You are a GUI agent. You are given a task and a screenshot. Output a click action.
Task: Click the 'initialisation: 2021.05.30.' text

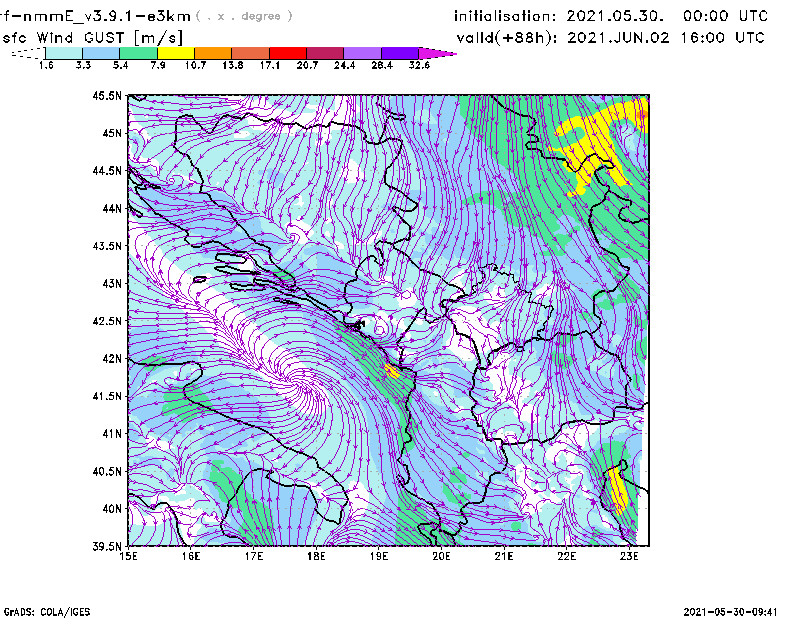tap(559, 16)
